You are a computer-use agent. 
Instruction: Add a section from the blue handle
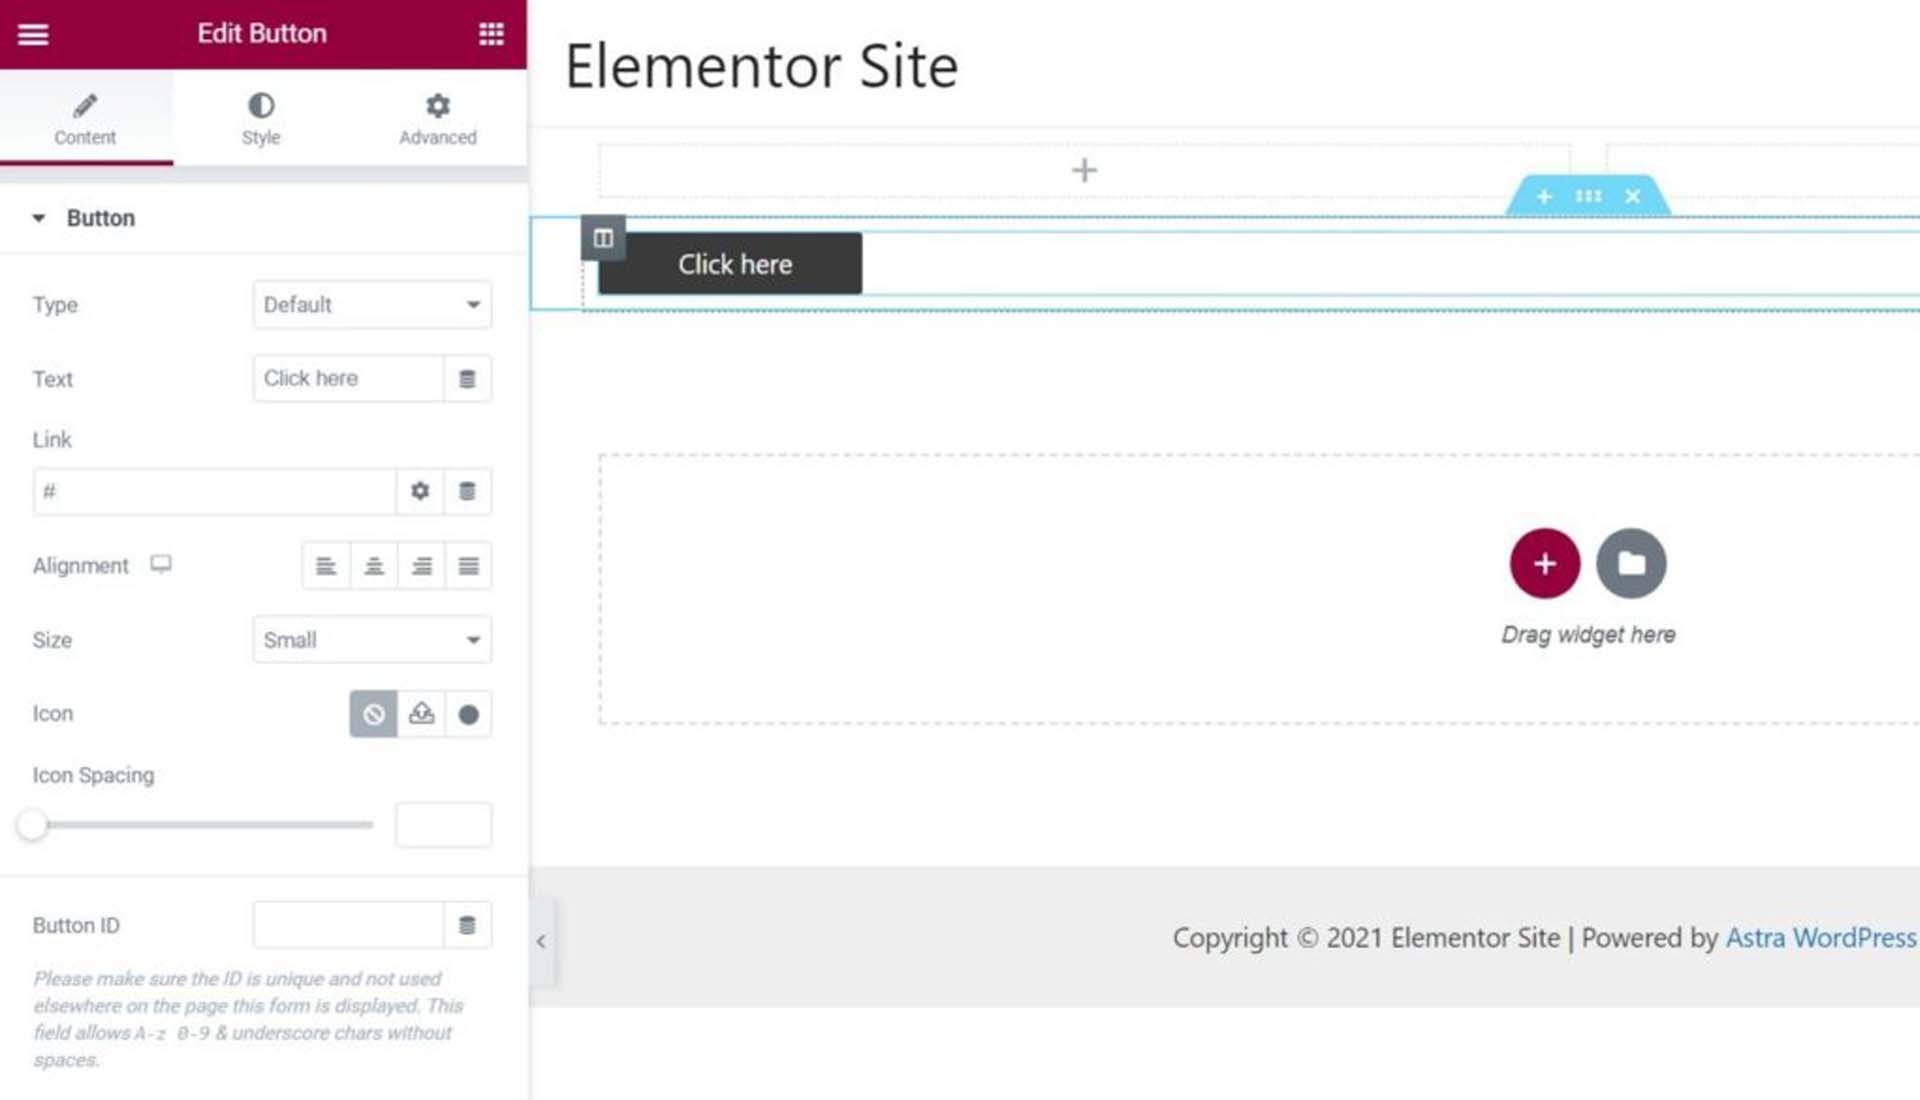point(1544,196)
